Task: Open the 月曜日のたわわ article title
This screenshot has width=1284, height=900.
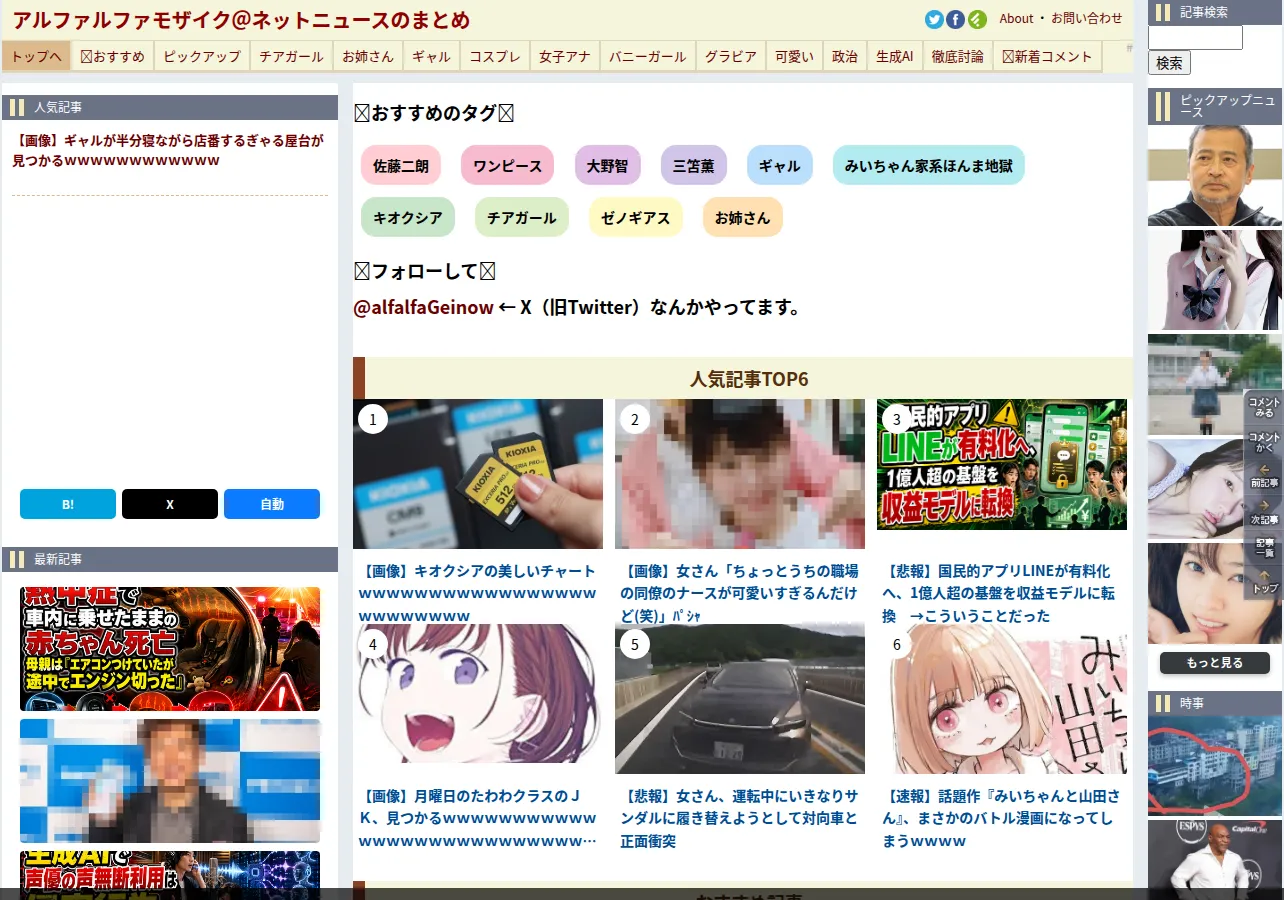Action: (478, 818)
